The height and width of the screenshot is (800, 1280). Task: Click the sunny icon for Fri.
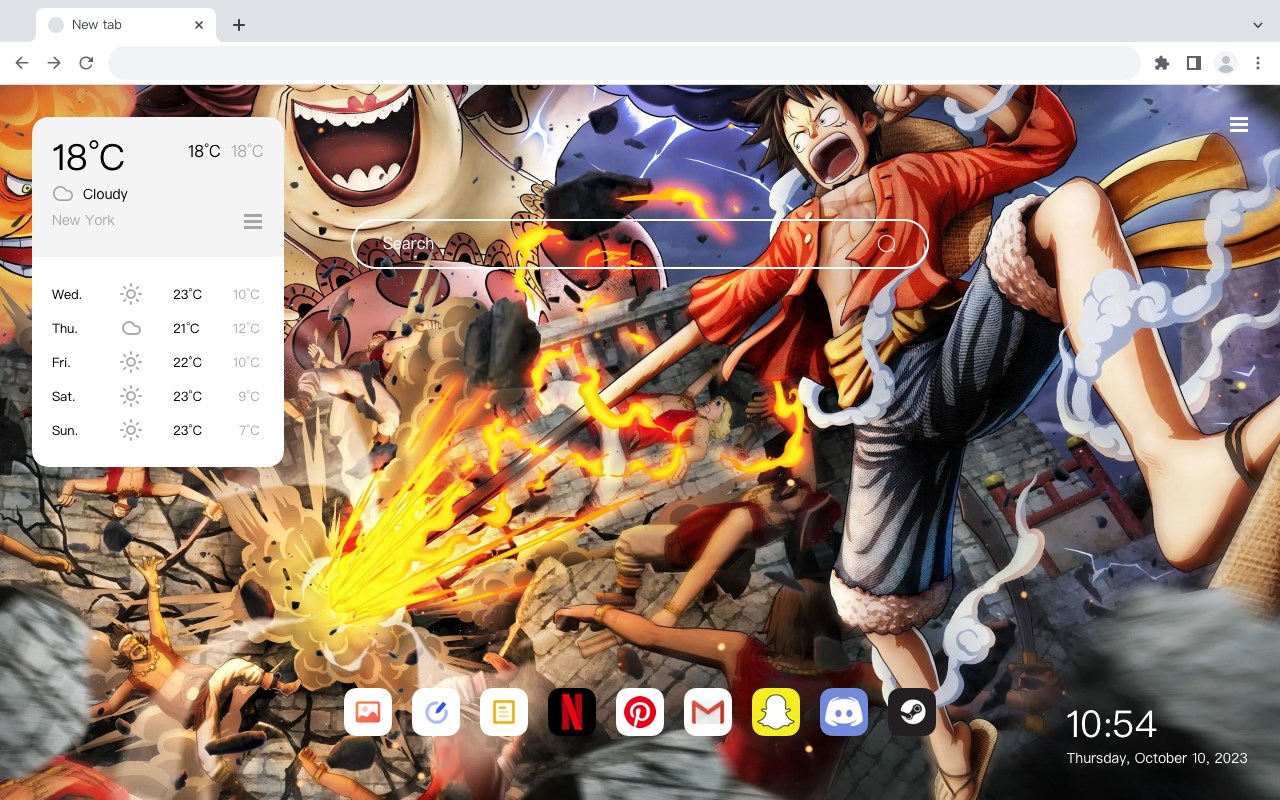(131, 362)
